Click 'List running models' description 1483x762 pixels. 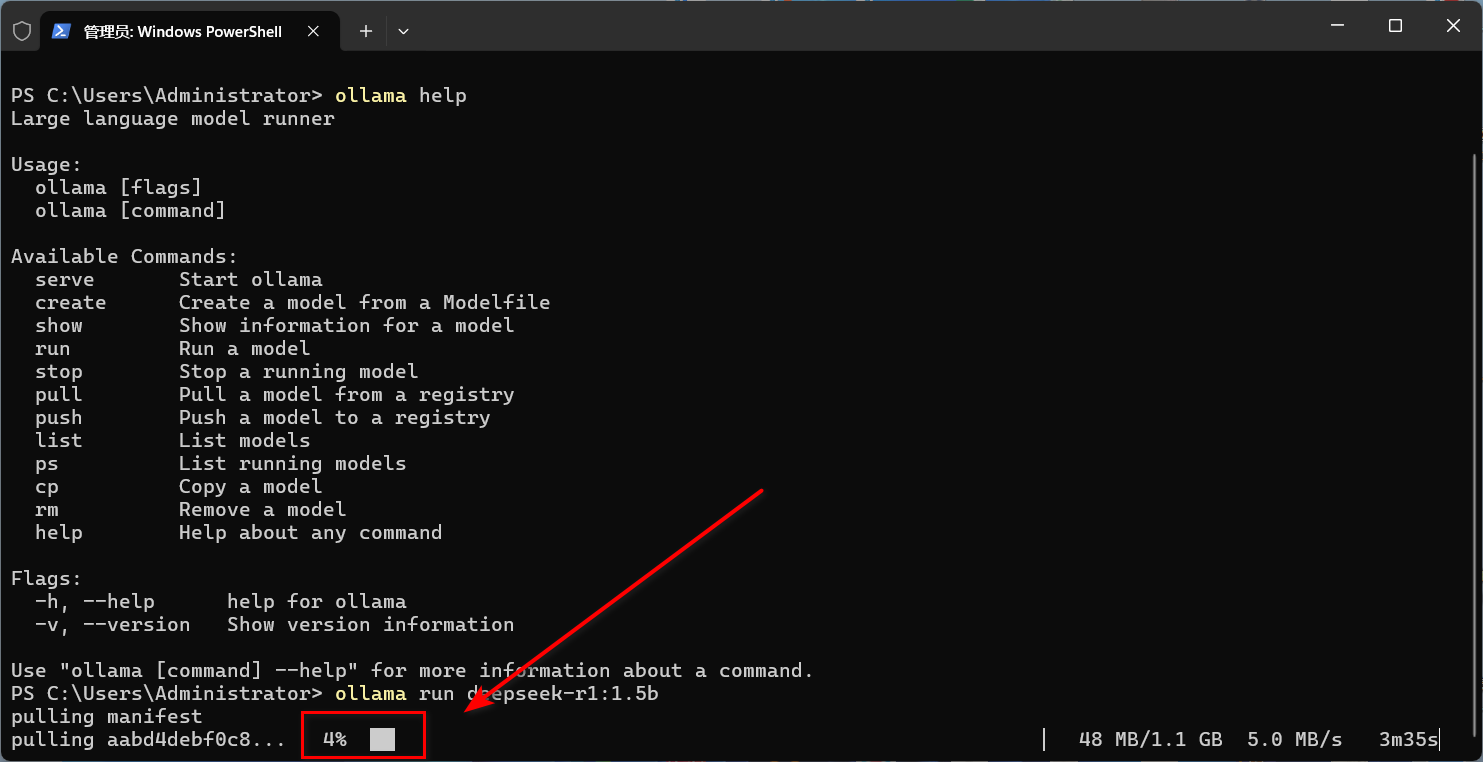coord(293,464)
